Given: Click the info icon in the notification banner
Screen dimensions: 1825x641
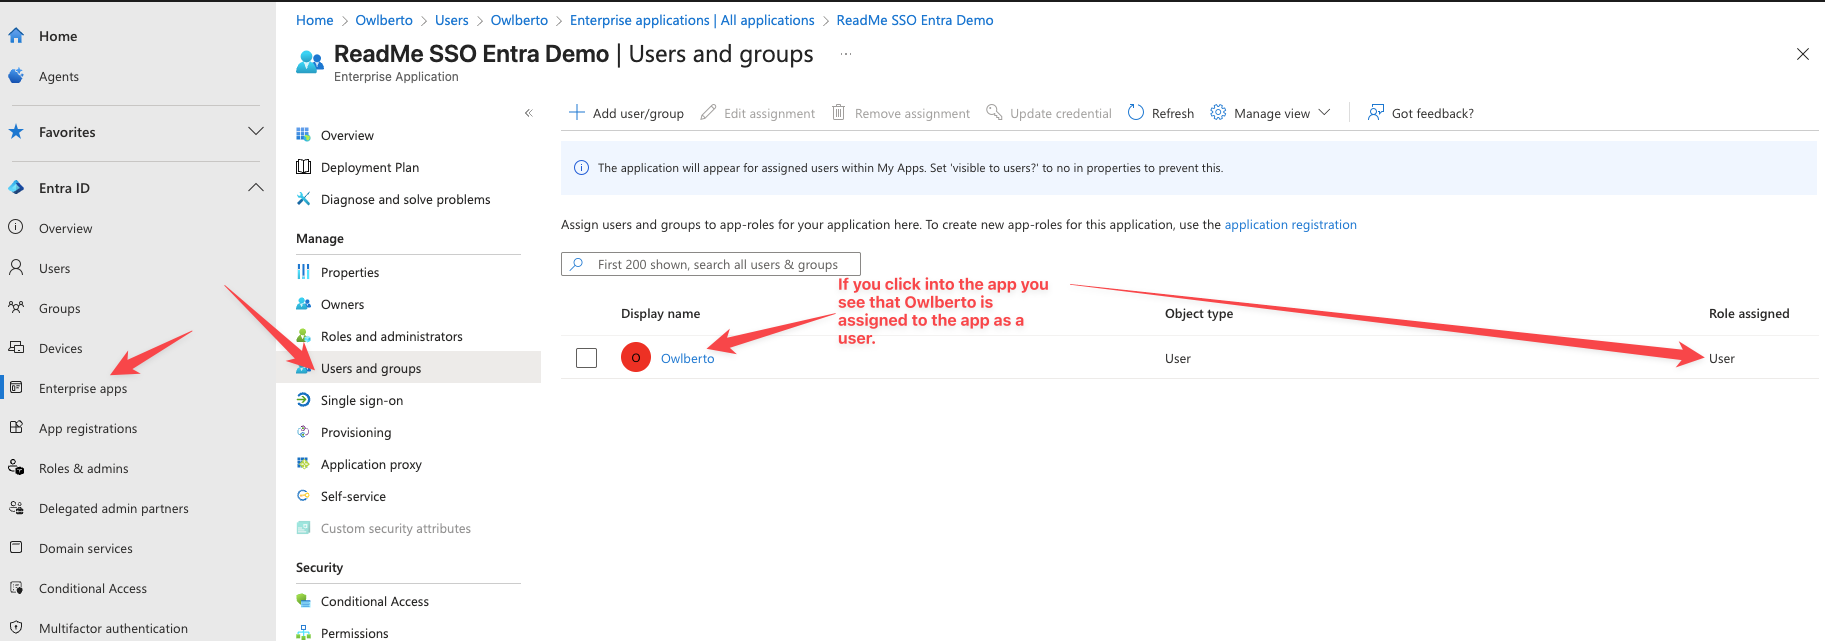Looking at the screenshot, I should click(x=581, y=168).
